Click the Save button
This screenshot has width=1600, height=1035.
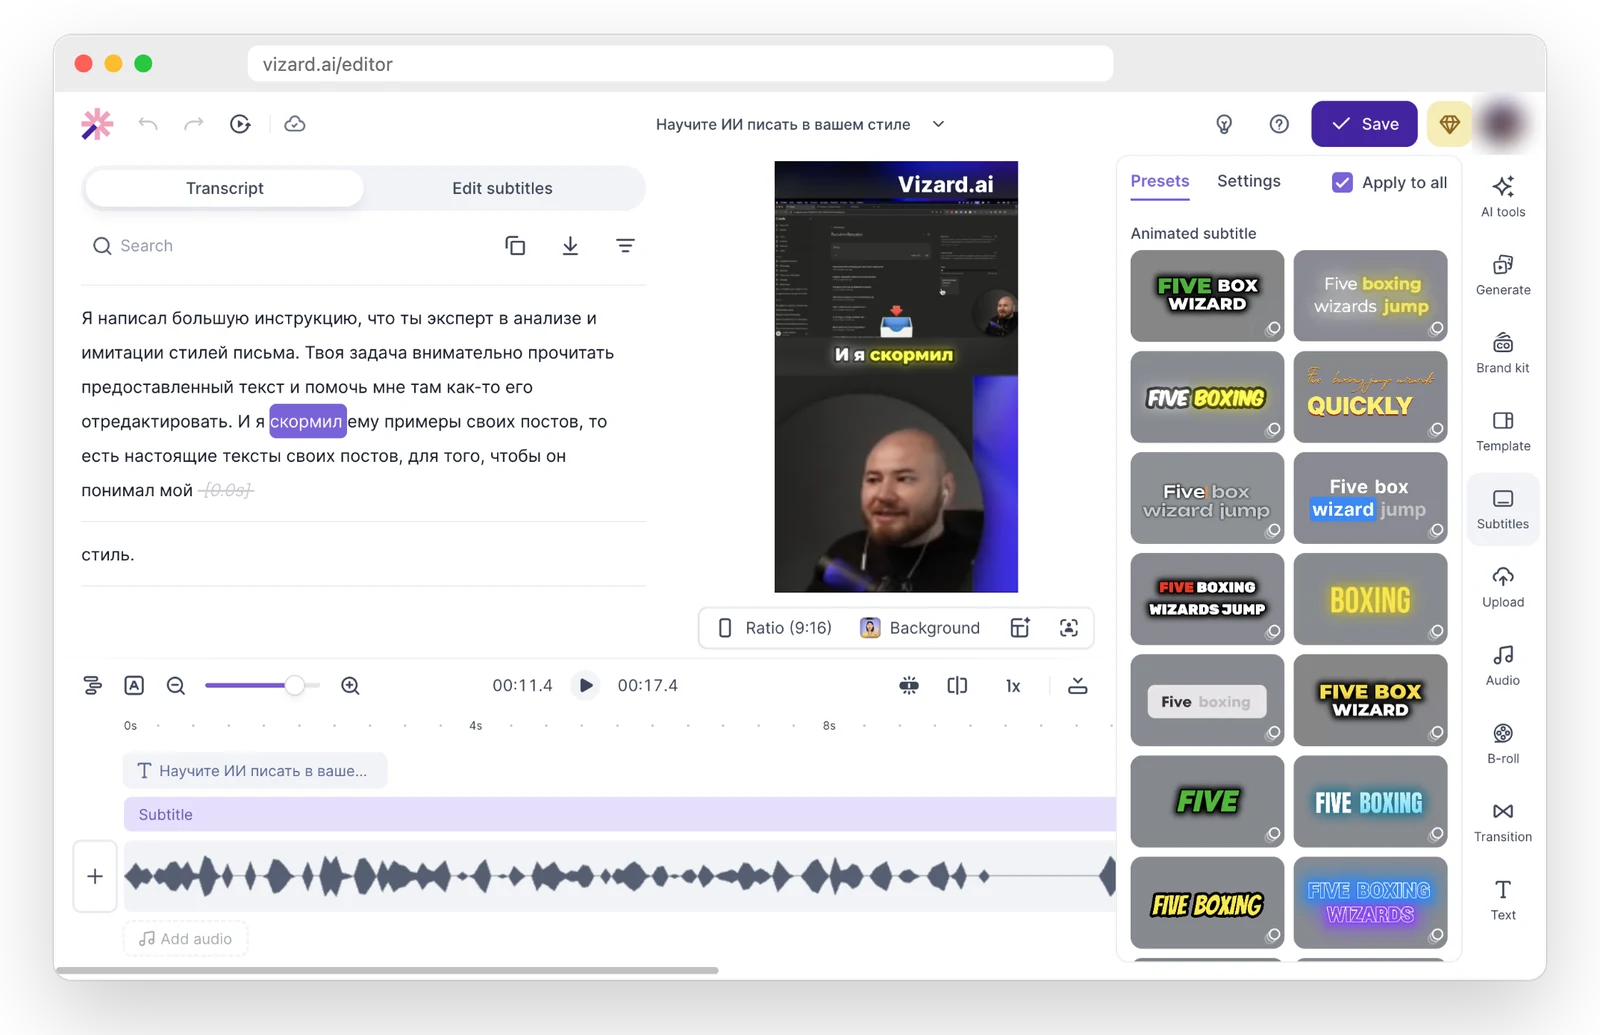coord(1364,124)
